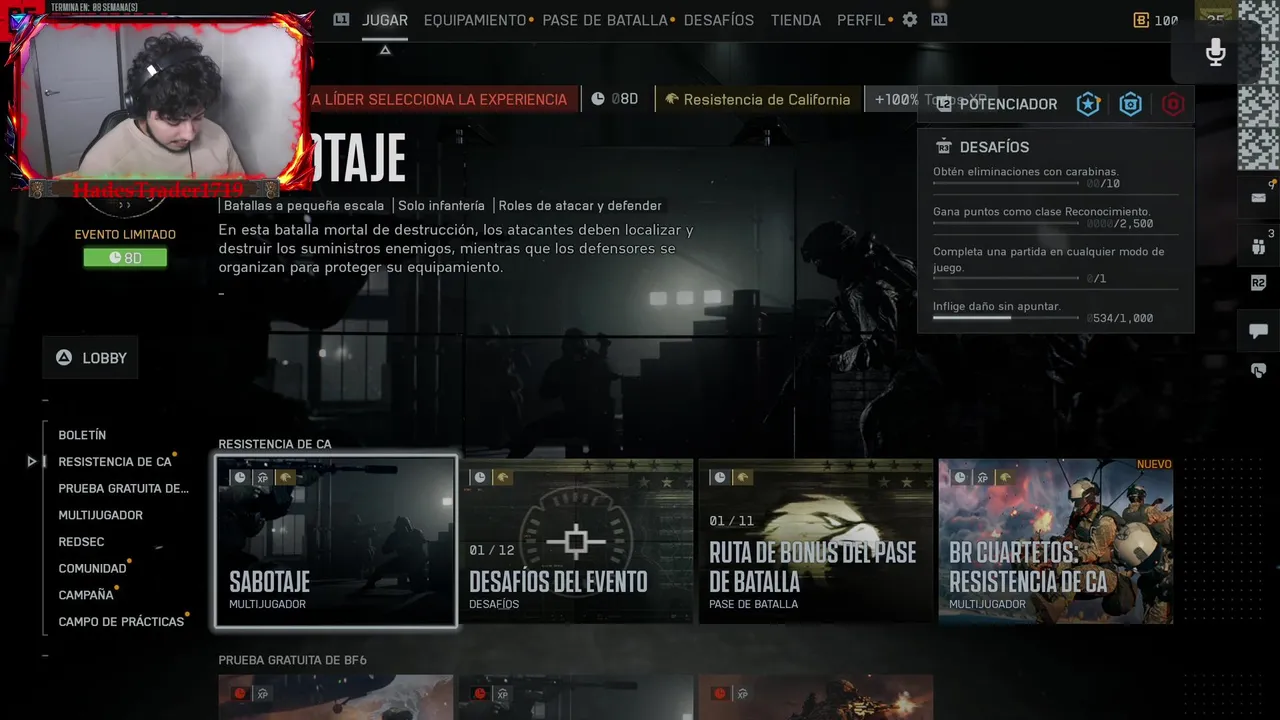
Task: Click the XP icon on SABOTAJE card
Action: [263, 478]
